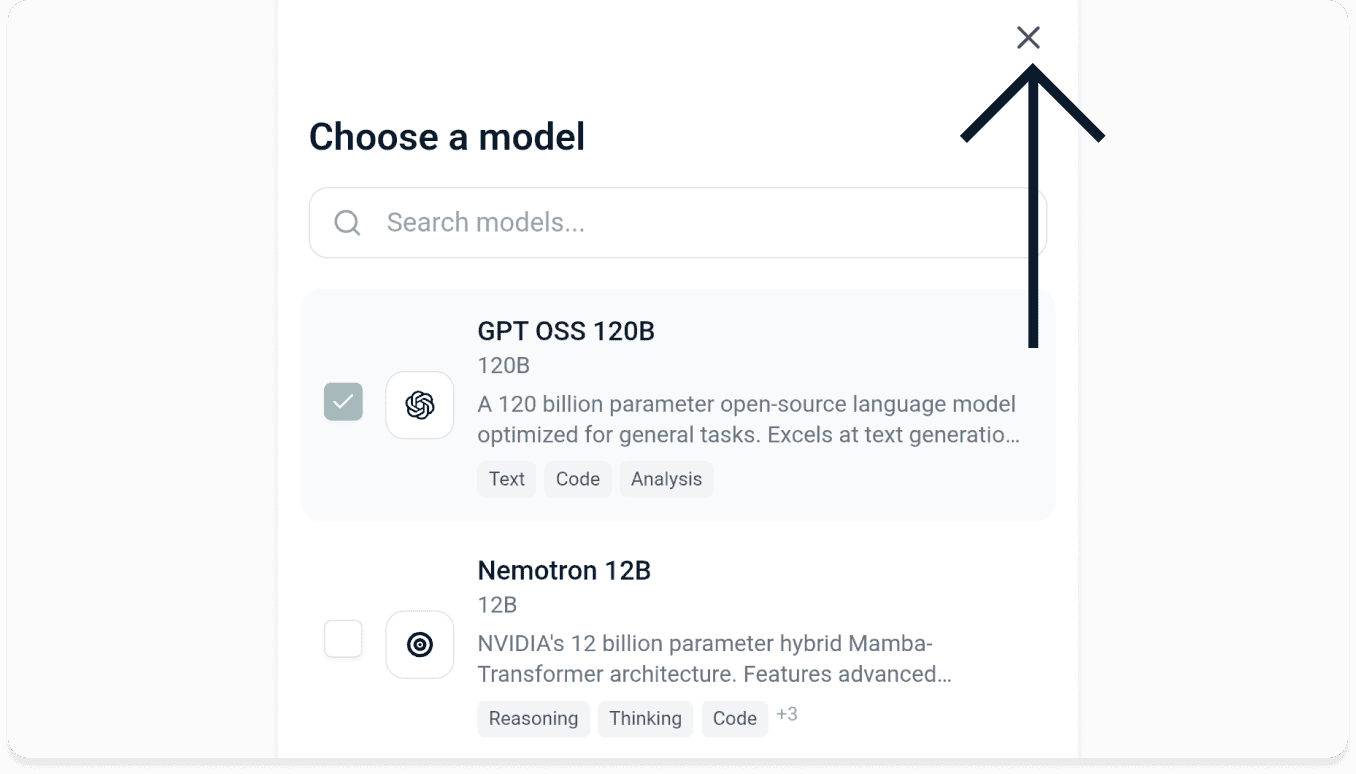The height and width of the screenshot is (774, 1356).
Task: Click the NVIDIA icon beside Nemotron 12B
Action: tap(419, 644)
